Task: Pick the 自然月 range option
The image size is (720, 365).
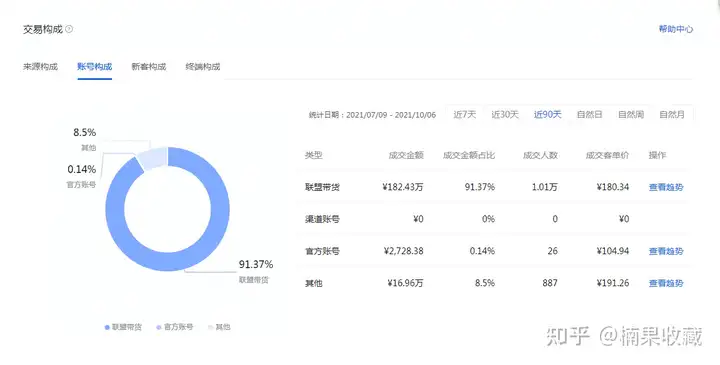Action: (x=672, y=114)
